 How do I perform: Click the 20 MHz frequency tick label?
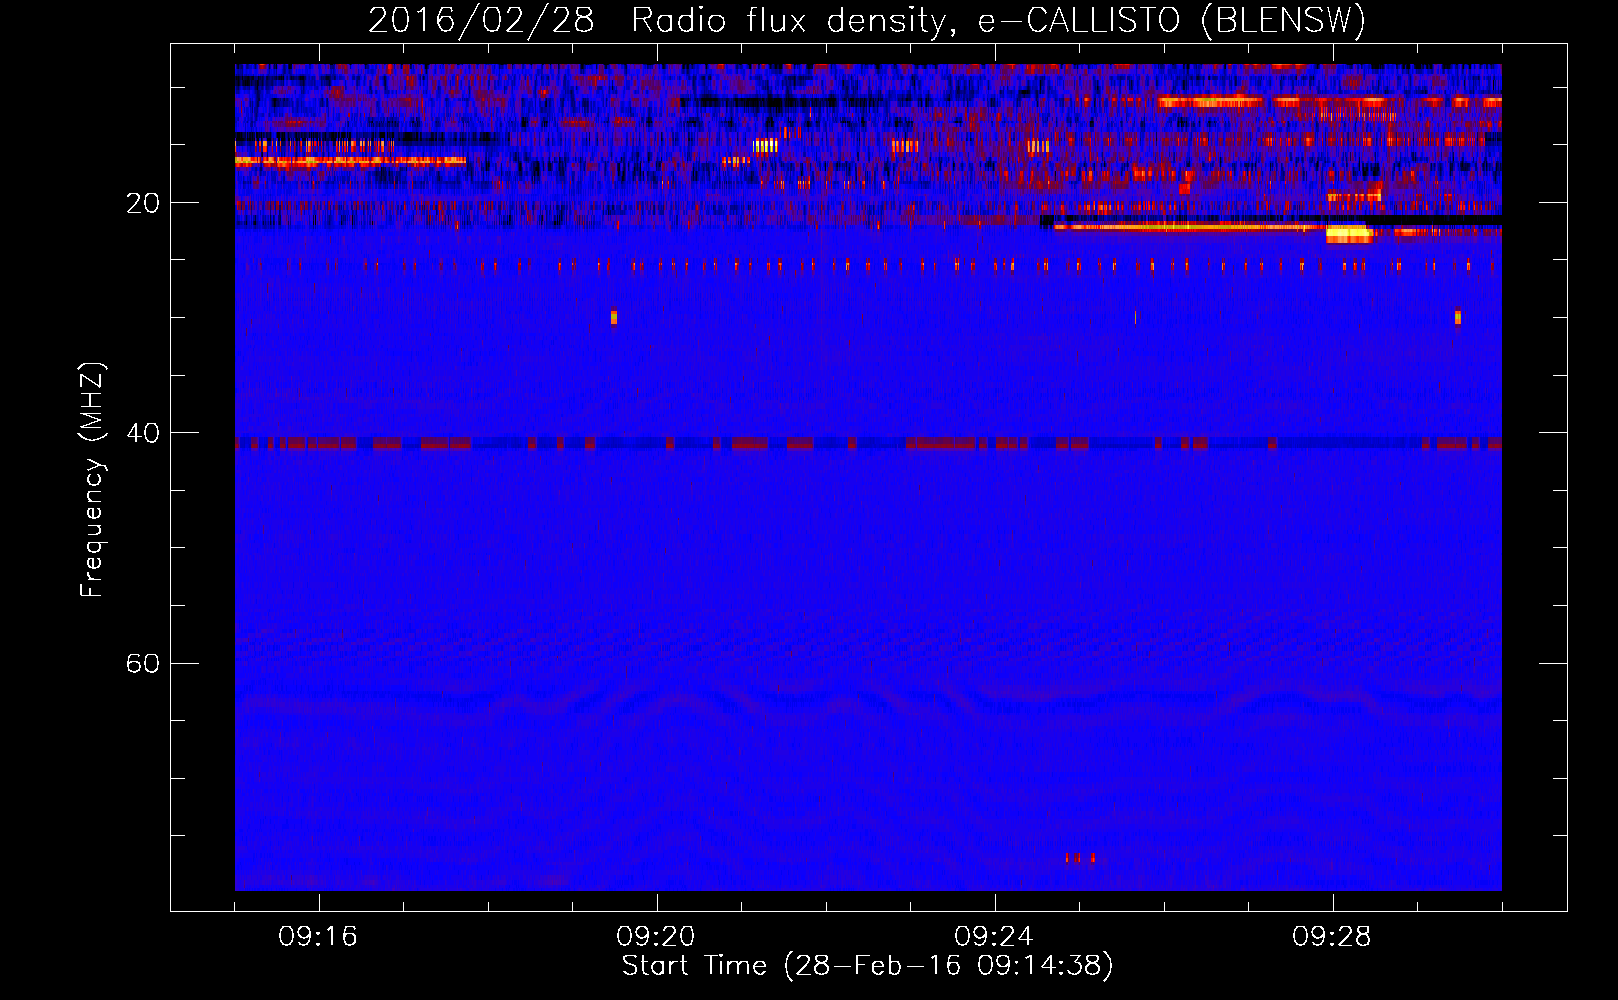click(143, 203)
